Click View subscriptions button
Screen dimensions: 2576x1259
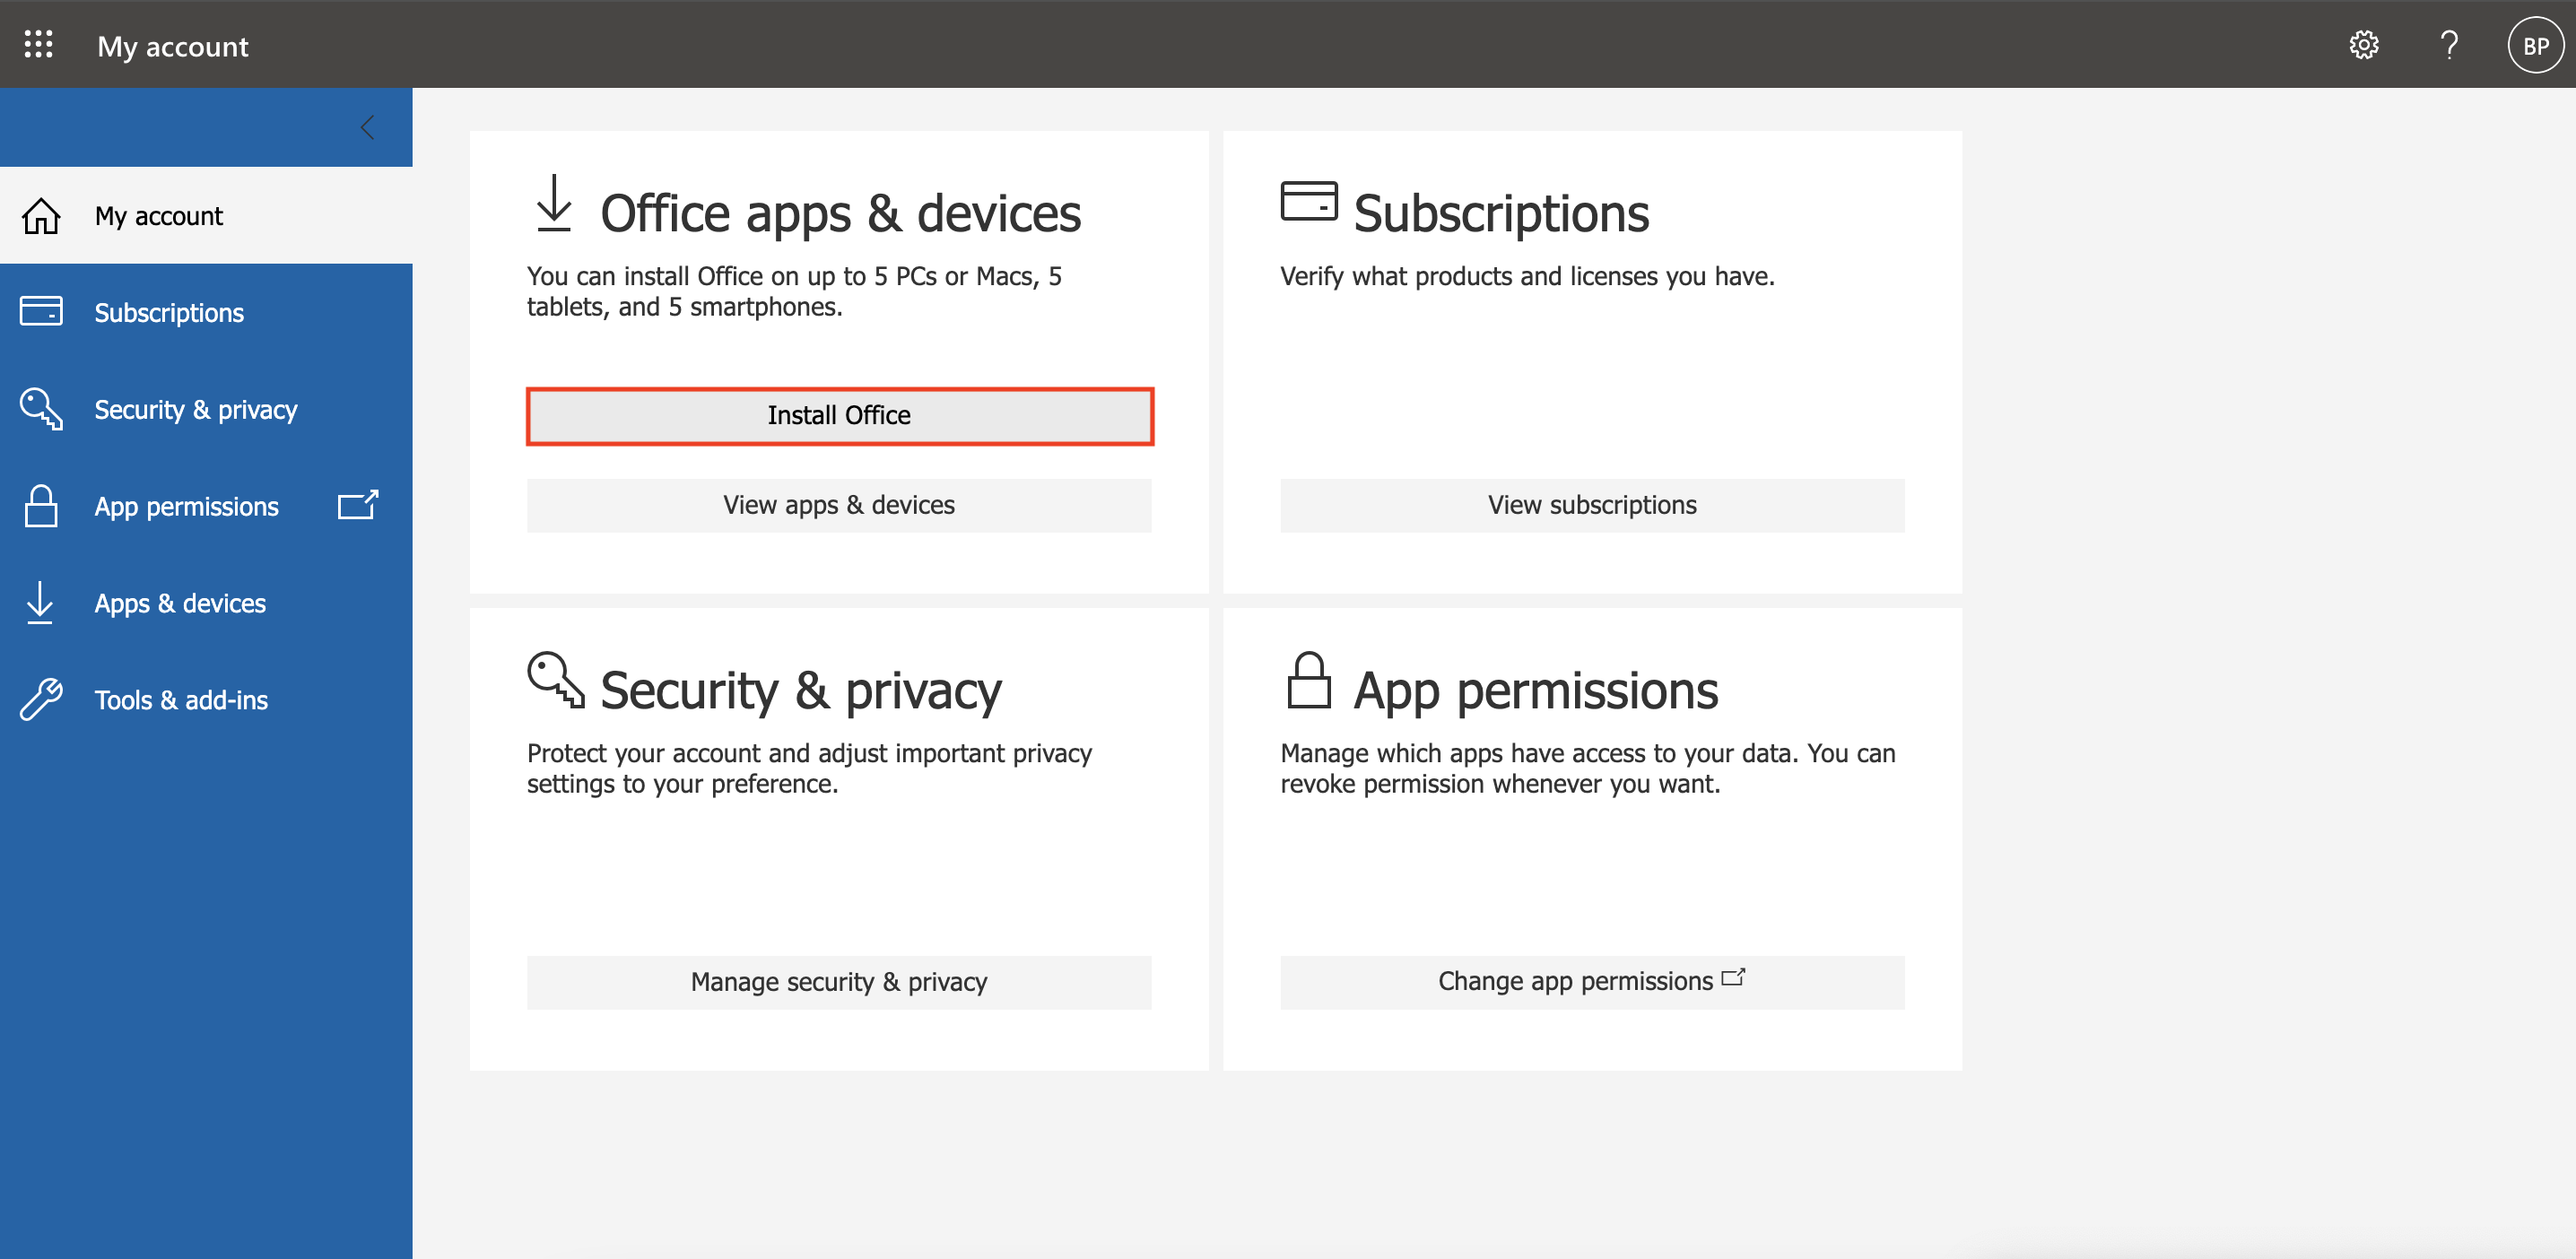(1592, 505)
